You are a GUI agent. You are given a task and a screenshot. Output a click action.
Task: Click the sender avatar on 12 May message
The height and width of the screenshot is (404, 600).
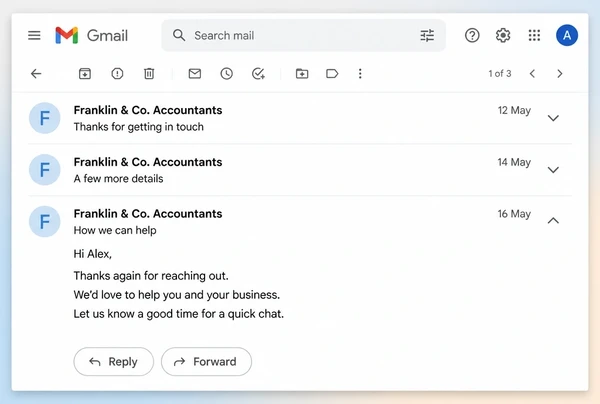(45, 118)
